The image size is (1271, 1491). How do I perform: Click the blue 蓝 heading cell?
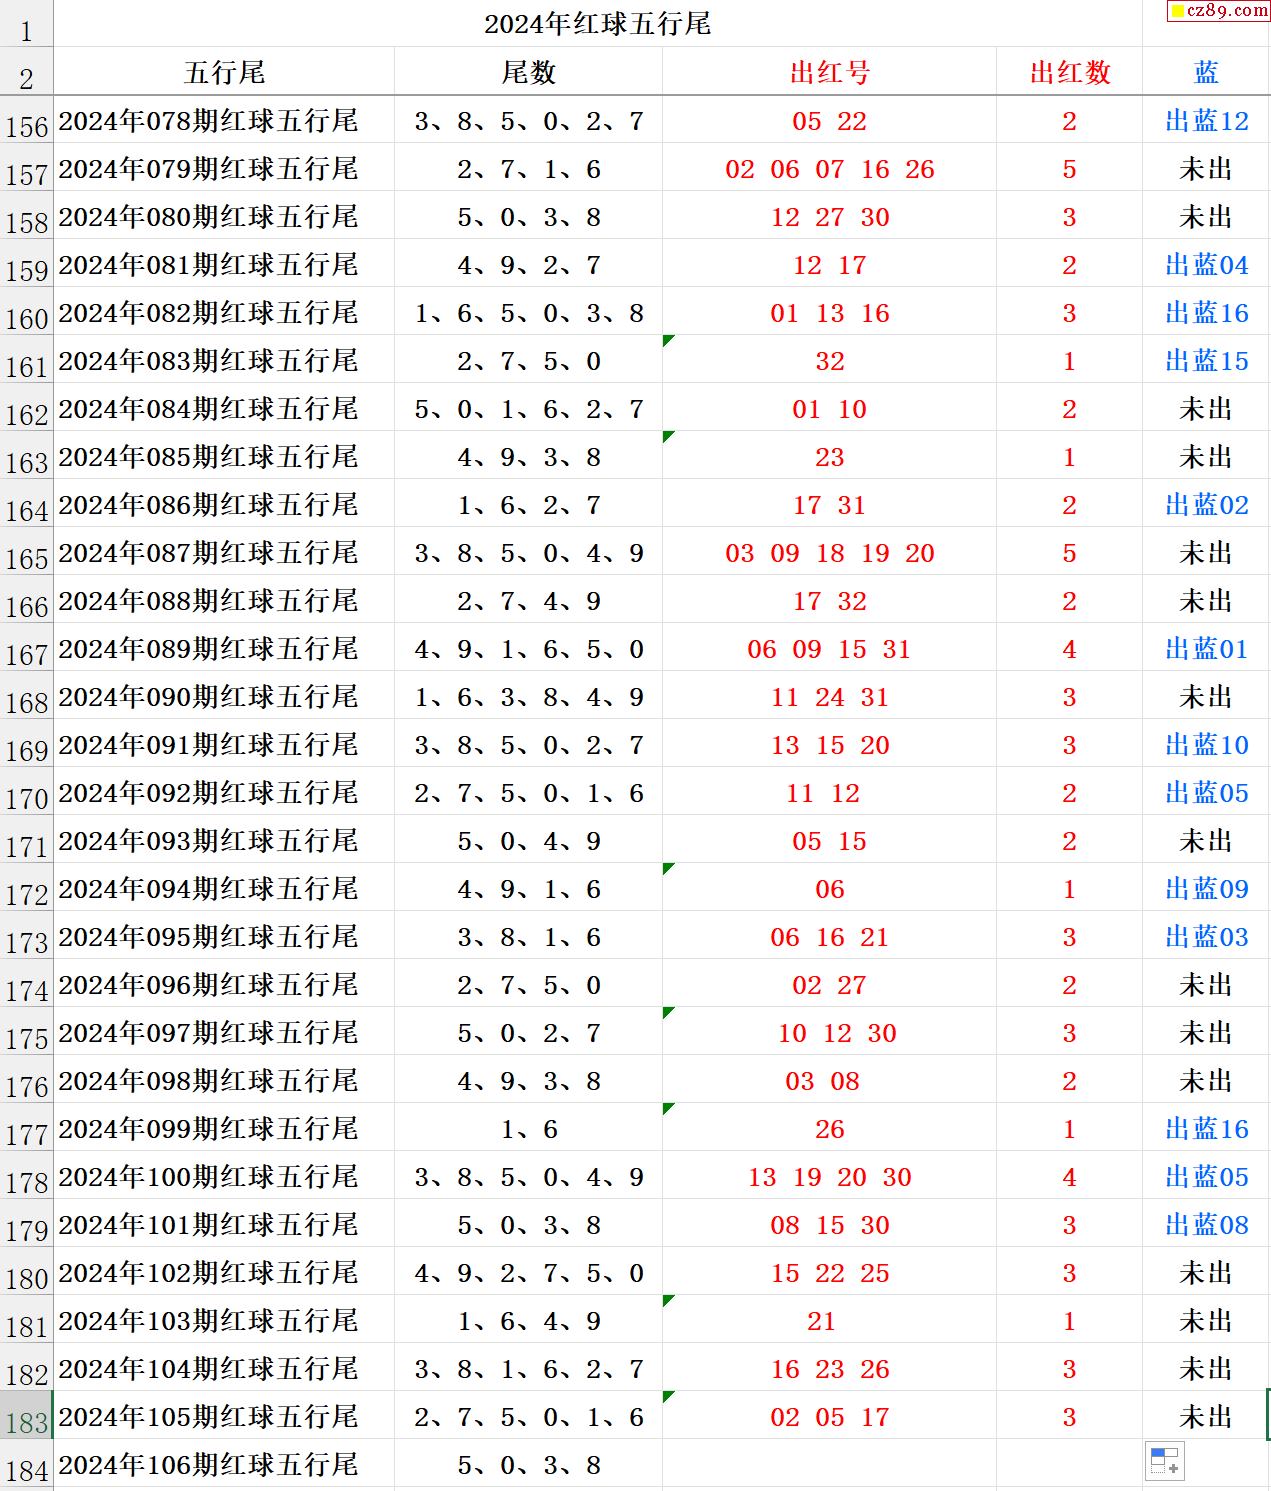(1206, 72)
